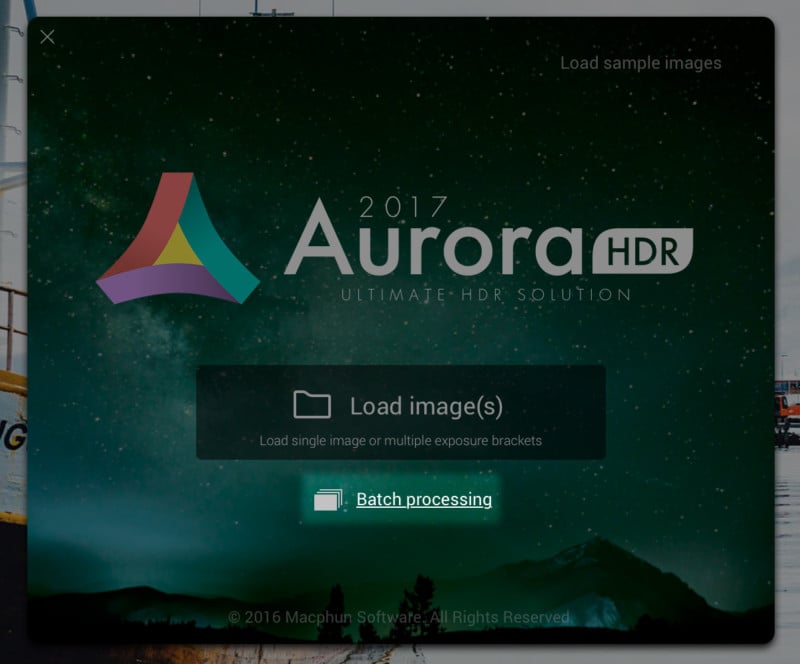This screenshot has width=800, height=664.
Task: Click the stacked images Batch processing icon
Action: (x=328, y=500)
